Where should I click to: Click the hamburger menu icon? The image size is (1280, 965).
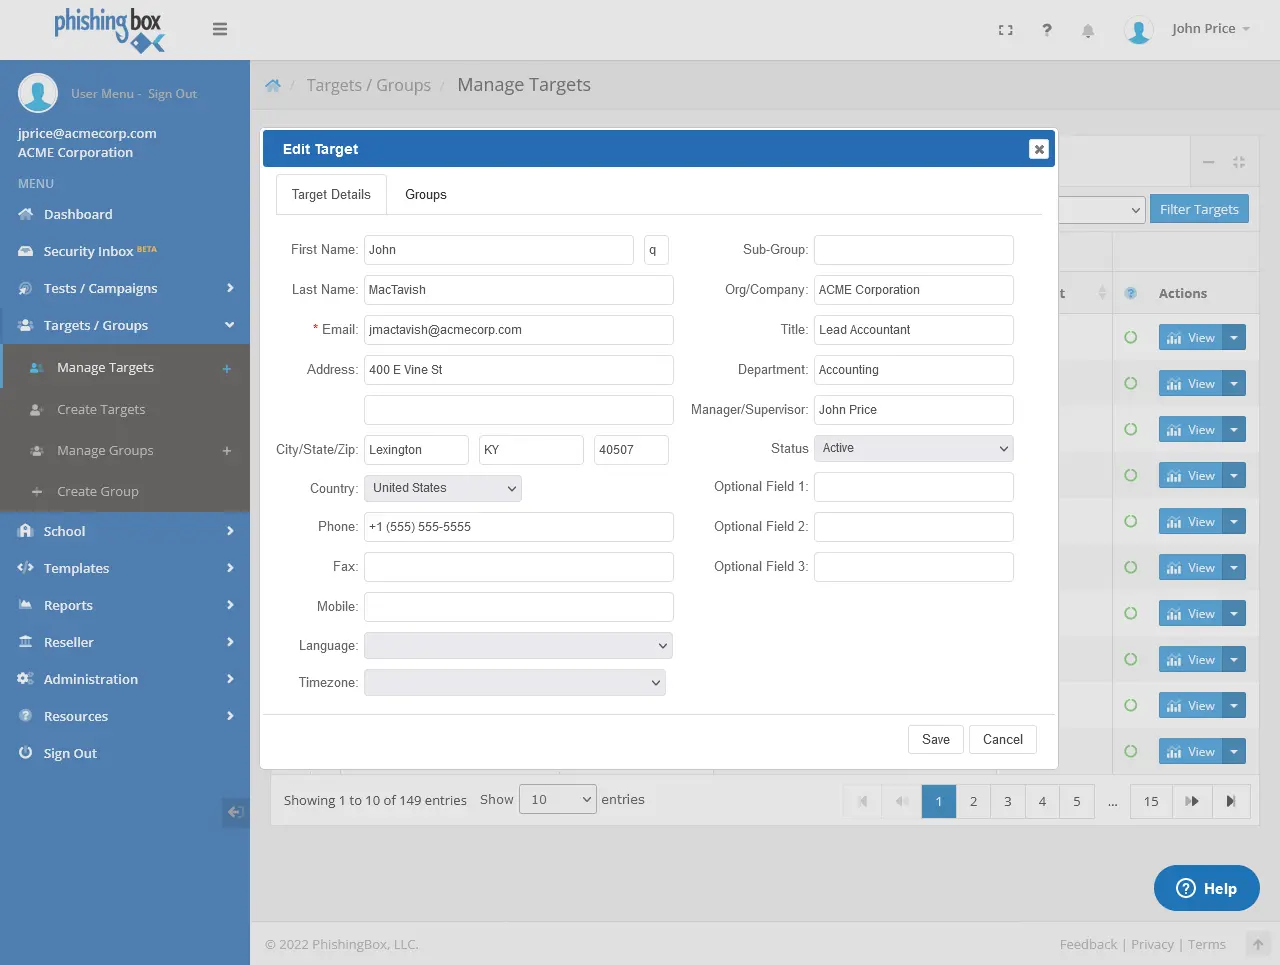point(220,29)
